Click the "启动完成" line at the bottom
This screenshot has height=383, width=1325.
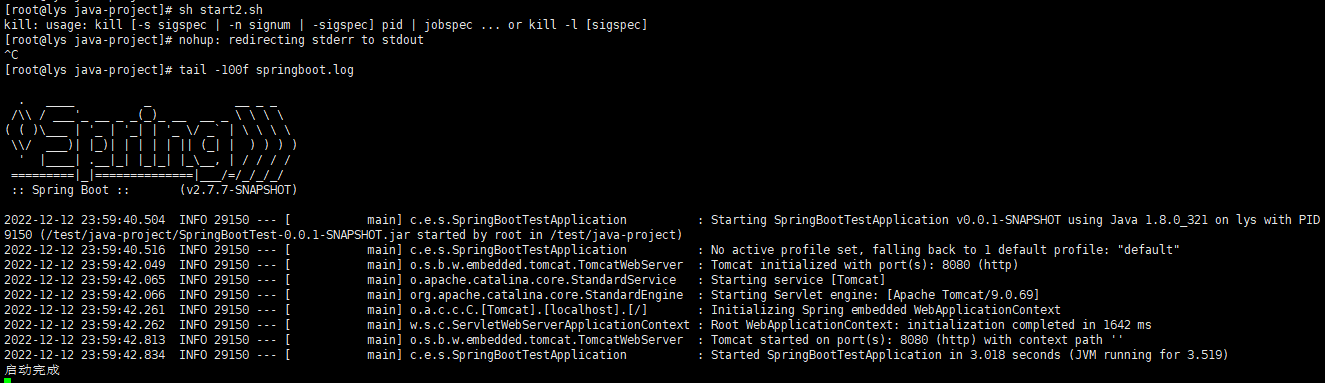32,370
